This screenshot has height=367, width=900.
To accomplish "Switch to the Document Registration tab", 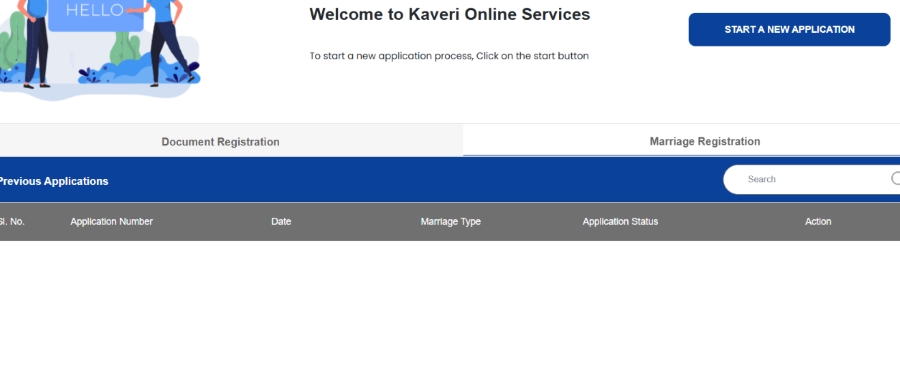I will point(220,141).
